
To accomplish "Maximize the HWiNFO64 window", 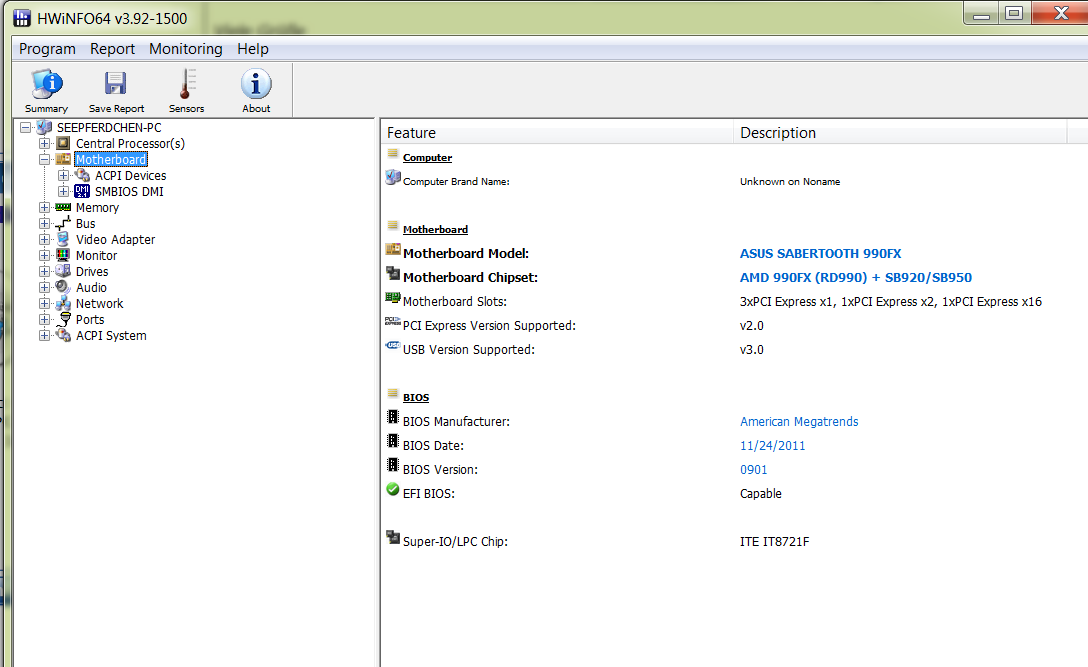I will click(1014, 14).
